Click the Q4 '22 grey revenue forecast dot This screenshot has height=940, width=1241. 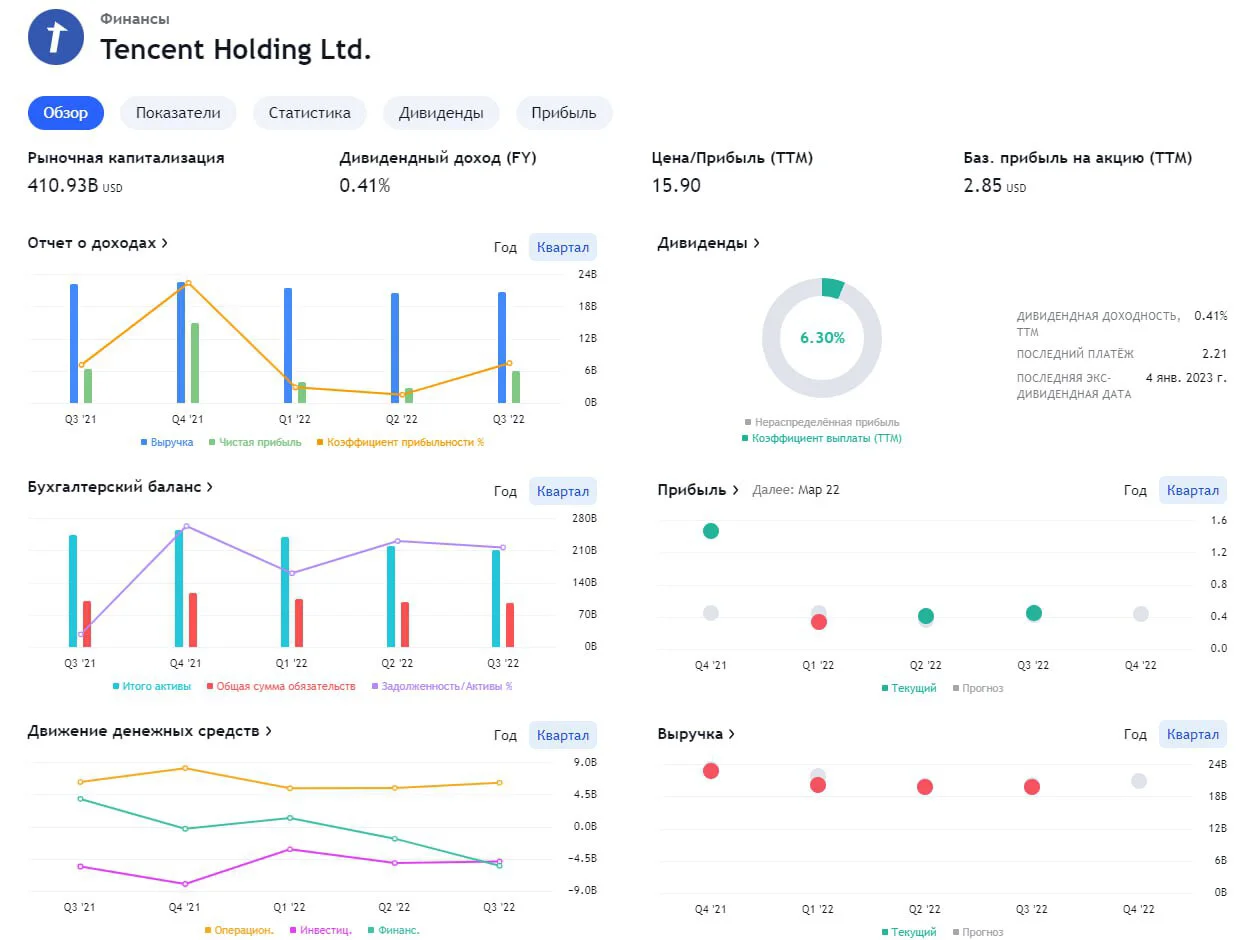(1139, 781)
